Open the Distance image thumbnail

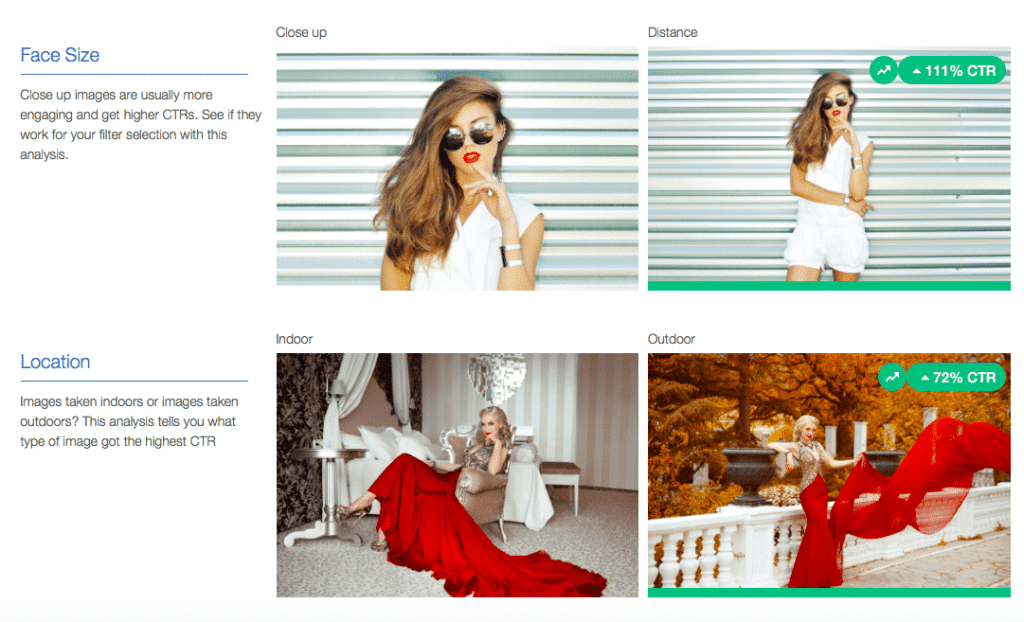829,169
